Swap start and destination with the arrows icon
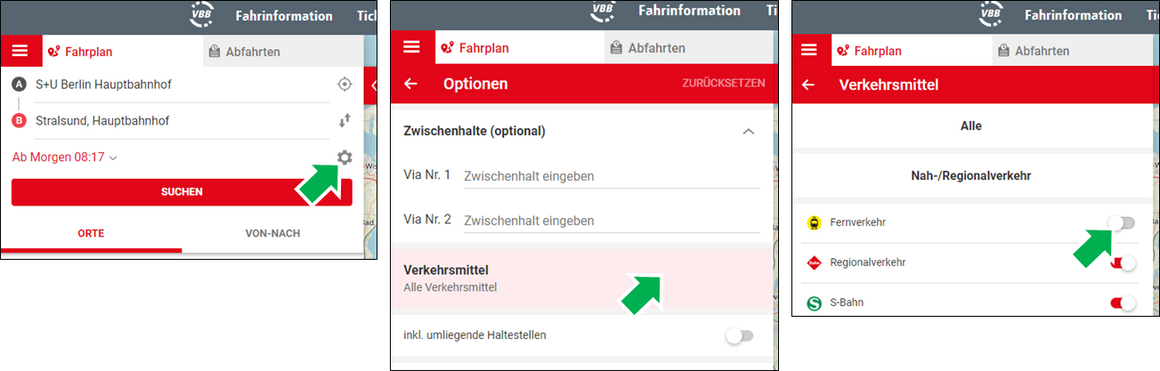This screenshot has width=1160, height=371. pos(343,121)
